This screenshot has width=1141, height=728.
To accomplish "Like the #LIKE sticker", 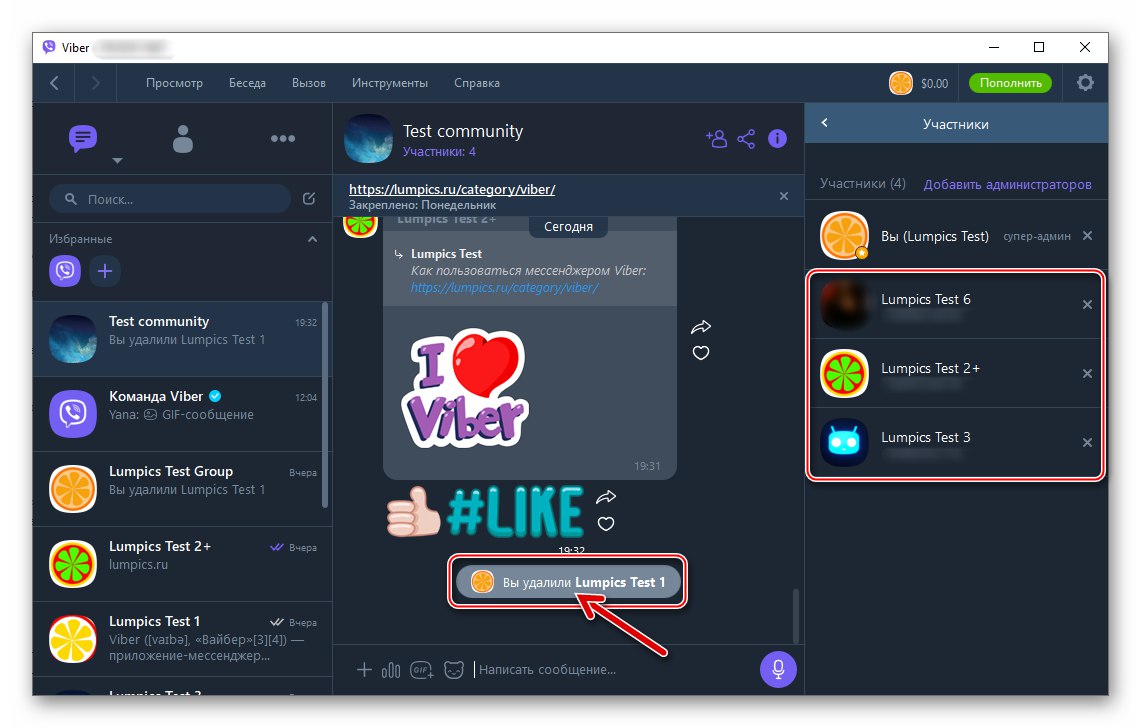I will pyautogui.click(x=605, y=523).
